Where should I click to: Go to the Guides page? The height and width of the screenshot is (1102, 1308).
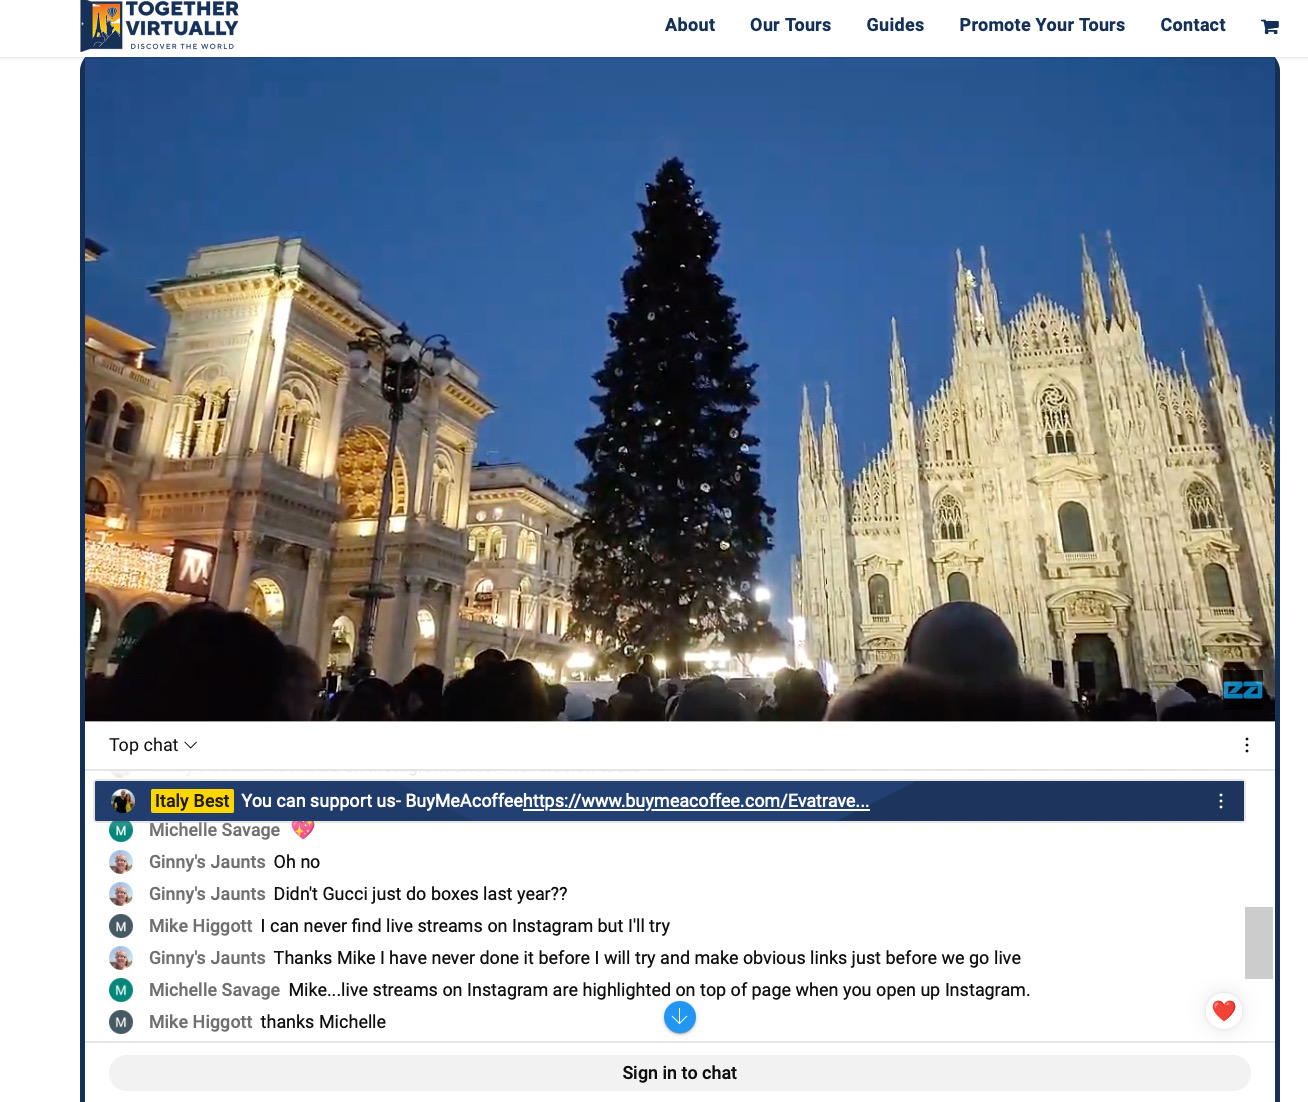pos(894,25)
